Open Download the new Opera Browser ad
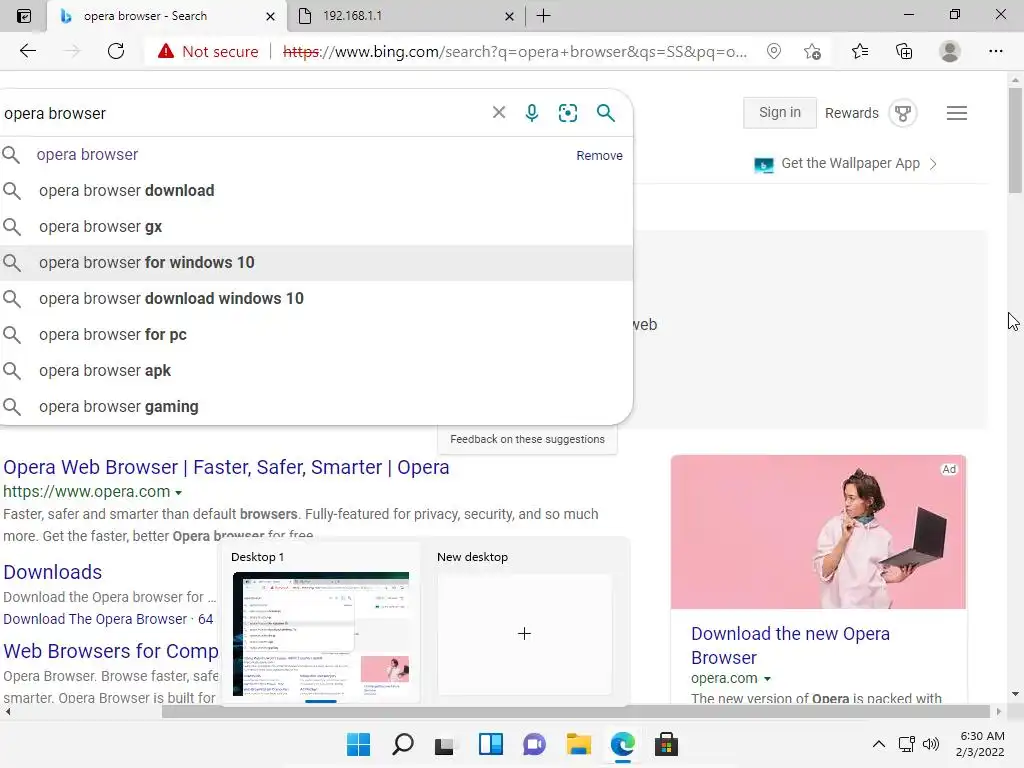Viewport: 1024px width, 768px height. (790, 645)
